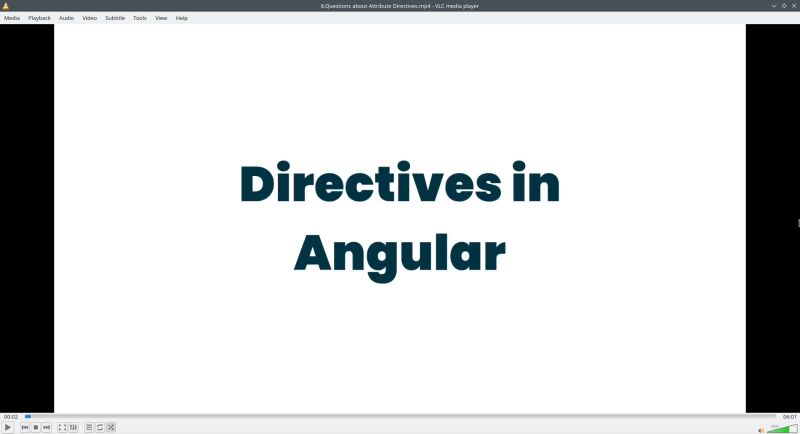Click the Play button
The image size is (800, 434).
tap(8, 427)
